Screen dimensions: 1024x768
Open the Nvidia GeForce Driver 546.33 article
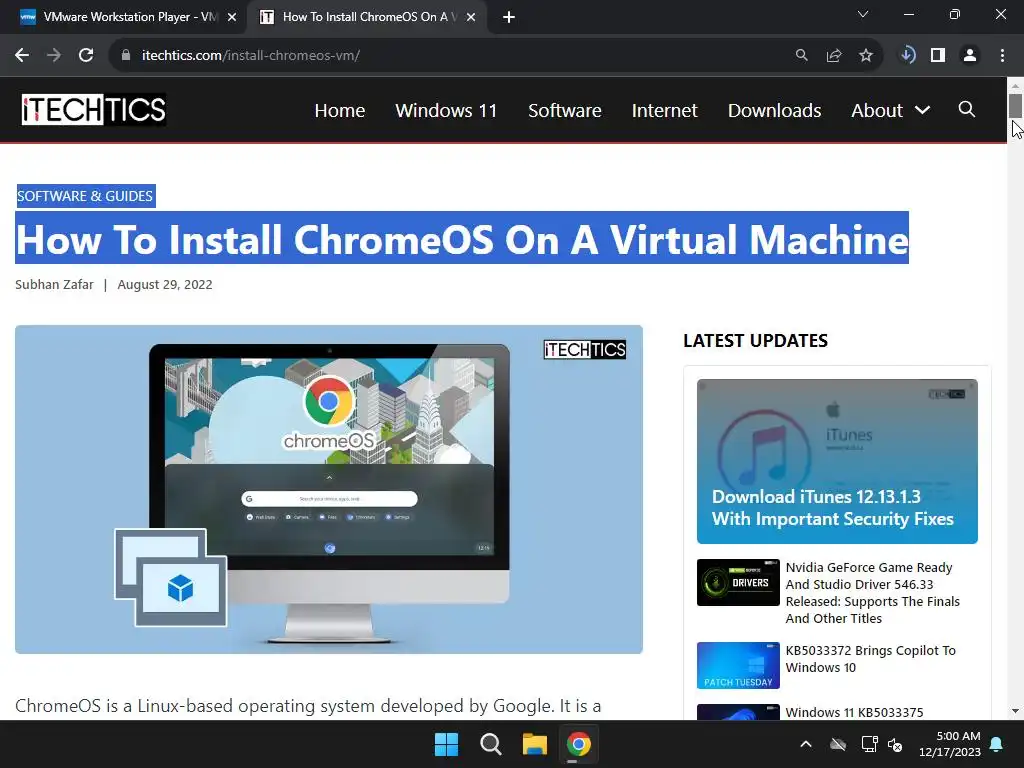(872, 593)
